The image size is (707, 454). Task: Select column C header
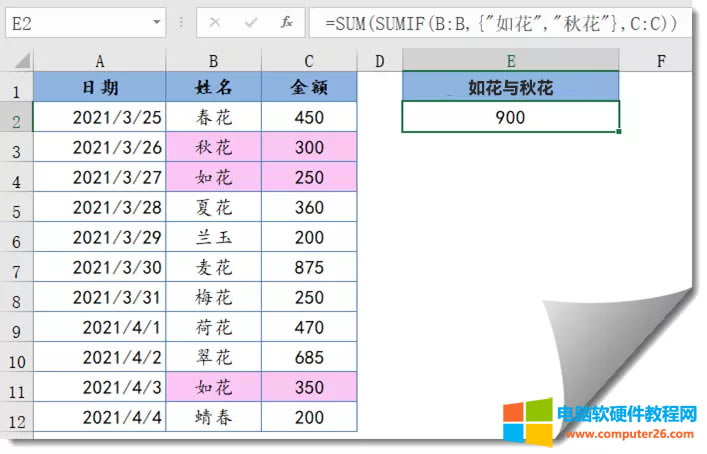pos(309,61)
